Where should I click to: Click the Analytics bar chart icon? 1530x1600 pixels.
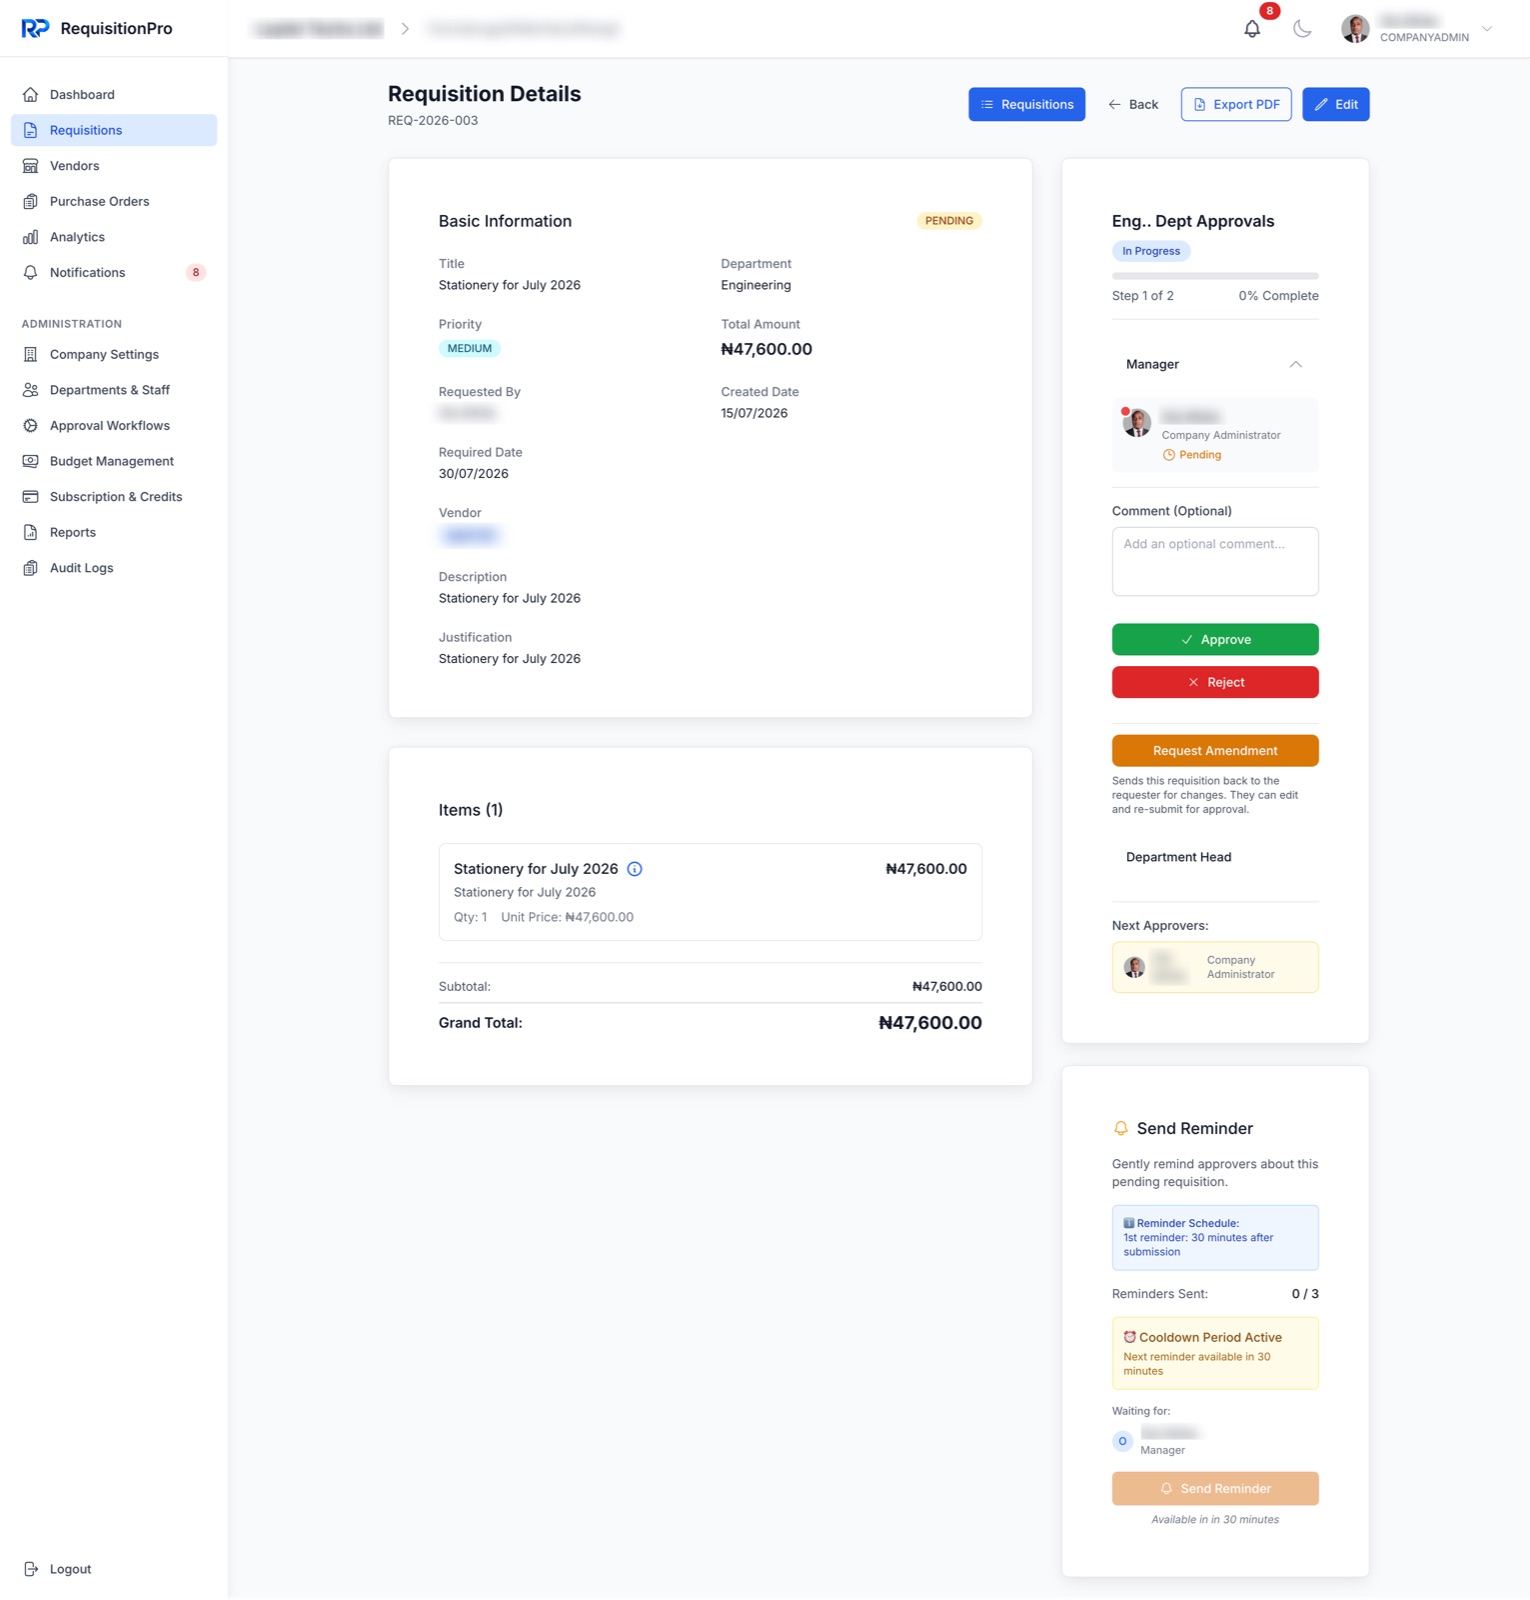coord(31,237)
